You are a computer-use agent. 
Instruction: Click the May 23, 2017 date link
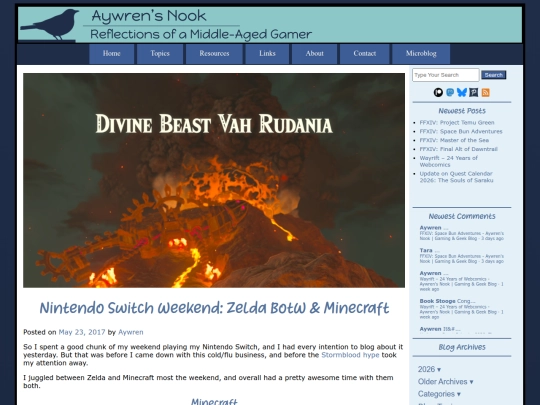[82, 332]
